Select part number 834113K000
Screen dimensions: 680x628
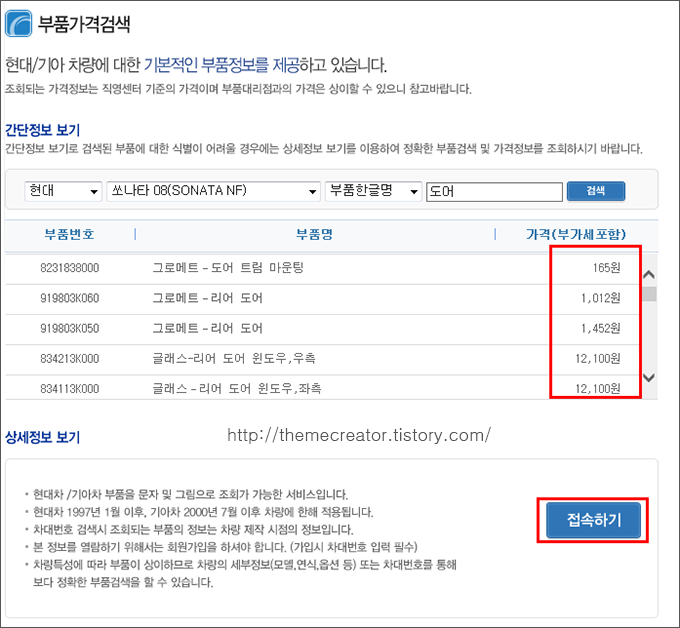[x=70, y=389]
